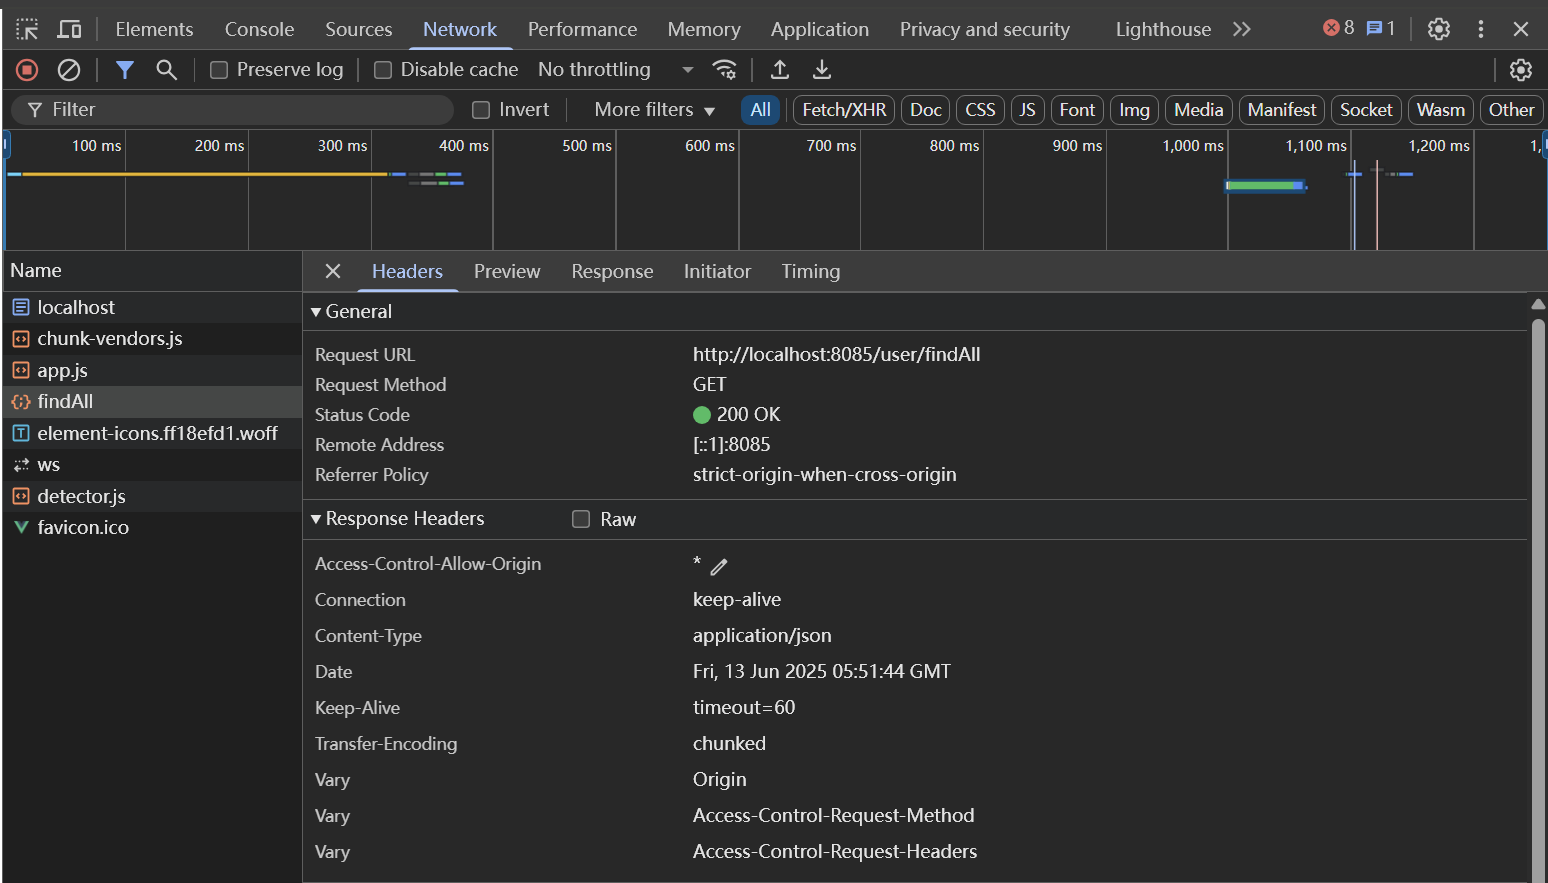Clear the network log
Image resolution: width=1548 pixels, height=883 pixels.
pyautogui.click(x=69, y=70)
